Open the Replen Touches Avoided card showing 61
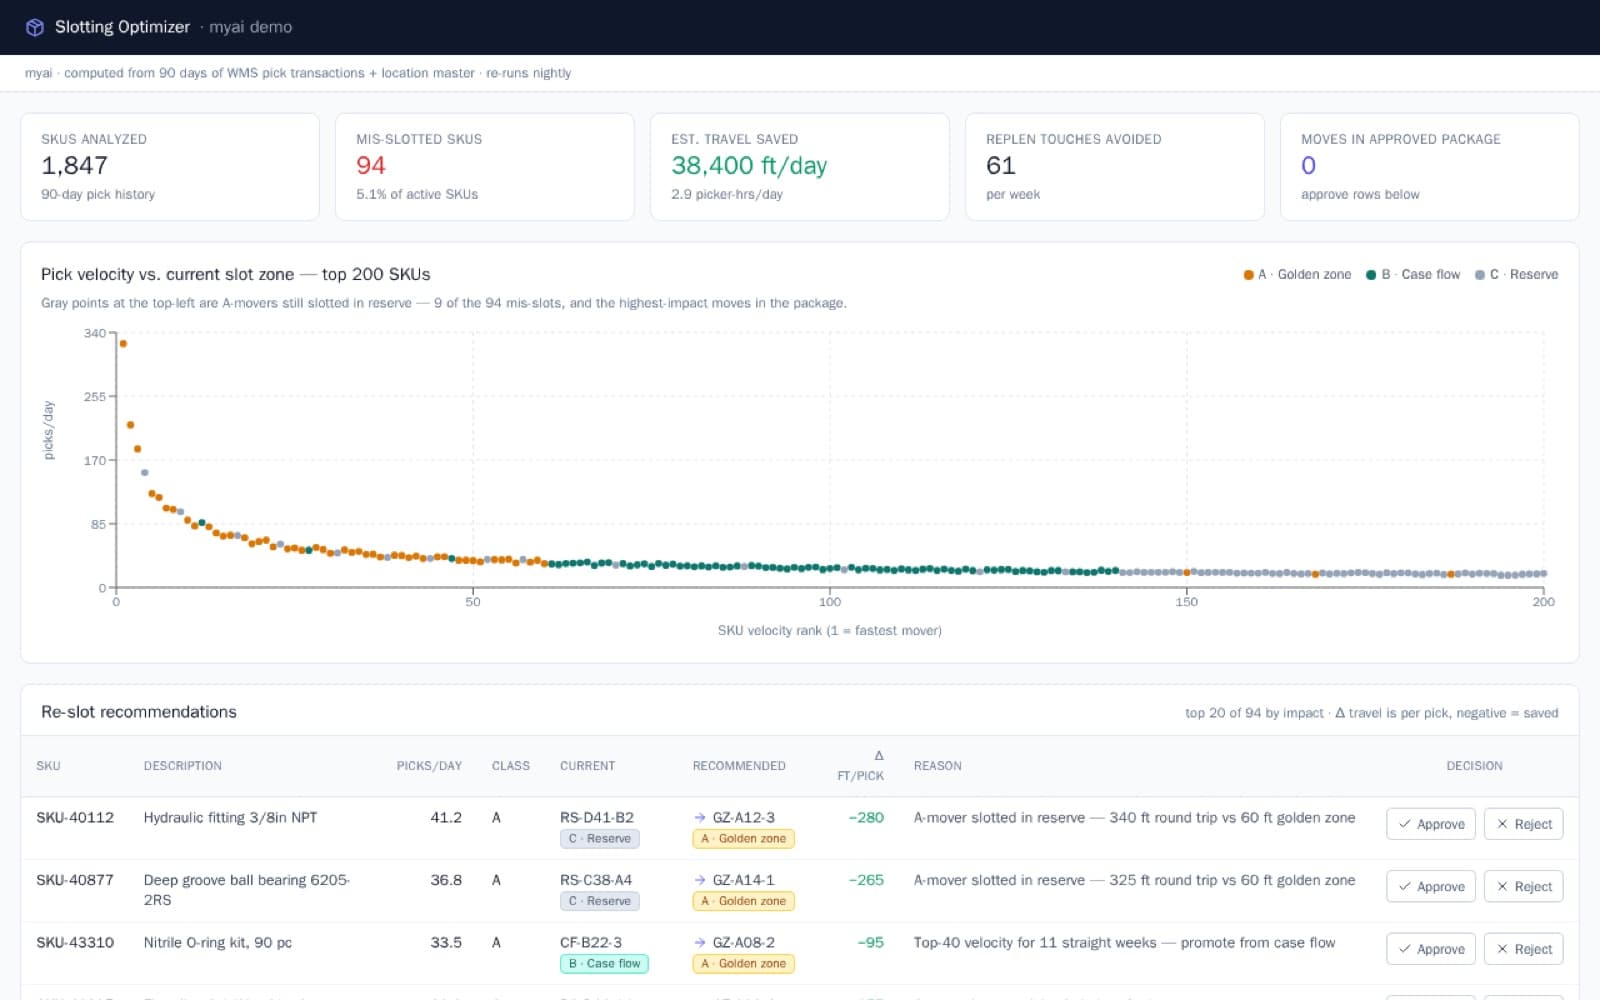Image resolution: width=1600 pixels, height=1000 pixels. coord(1115,166)
